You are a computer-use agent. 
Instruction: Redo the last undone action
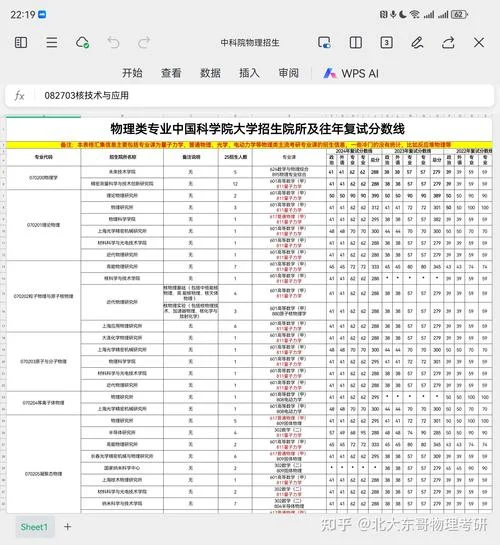(x=144, y=43)
